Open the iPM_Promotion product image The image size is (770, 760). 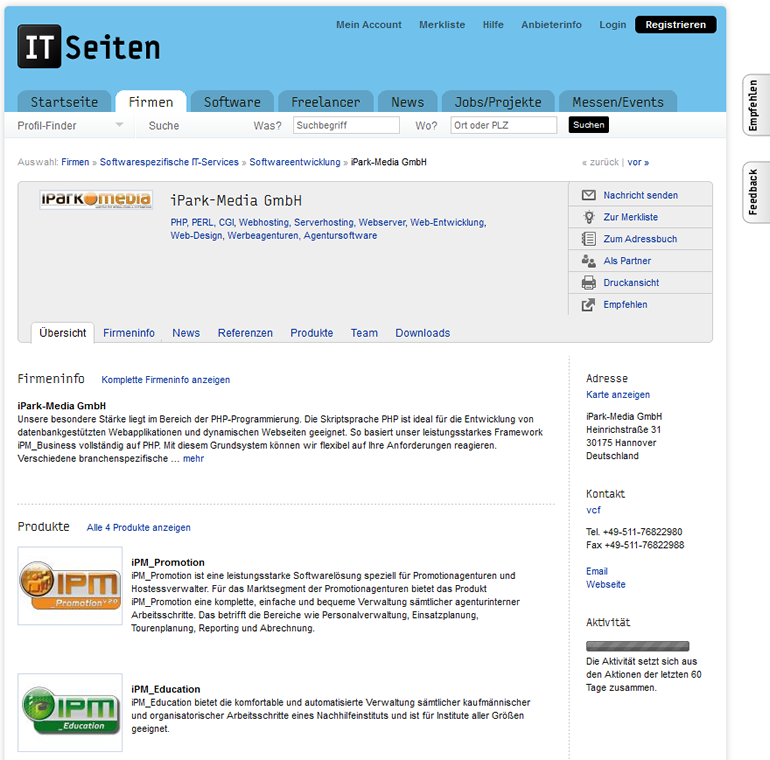pyautogui.click(x=70, y=586)
